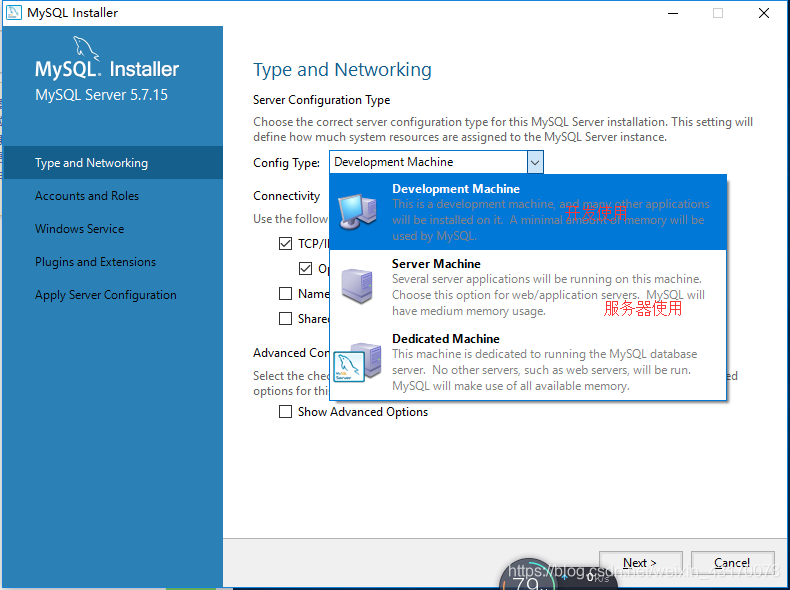This screenshot has width=790, height=590.
Task: Open the Windows Service step
Action: [112, 229]
